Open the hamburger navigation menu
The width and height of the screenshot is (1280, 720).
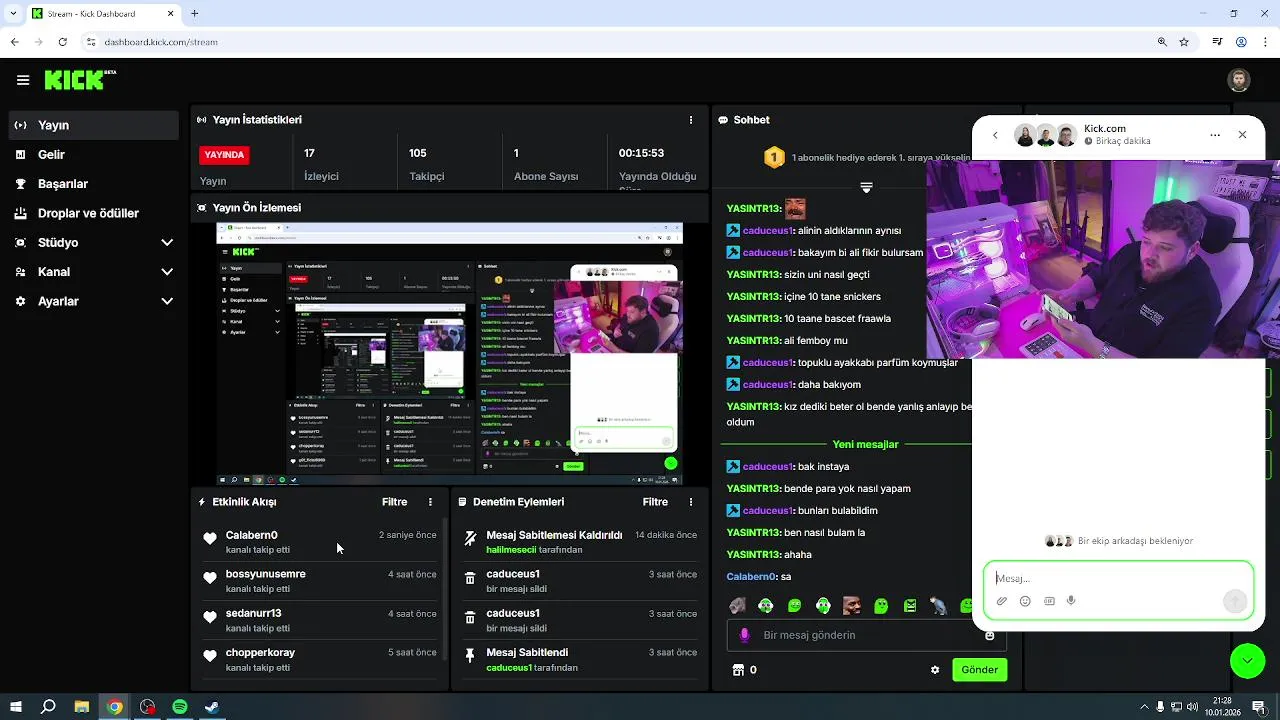pyautogui.click(x=23, y=80)
